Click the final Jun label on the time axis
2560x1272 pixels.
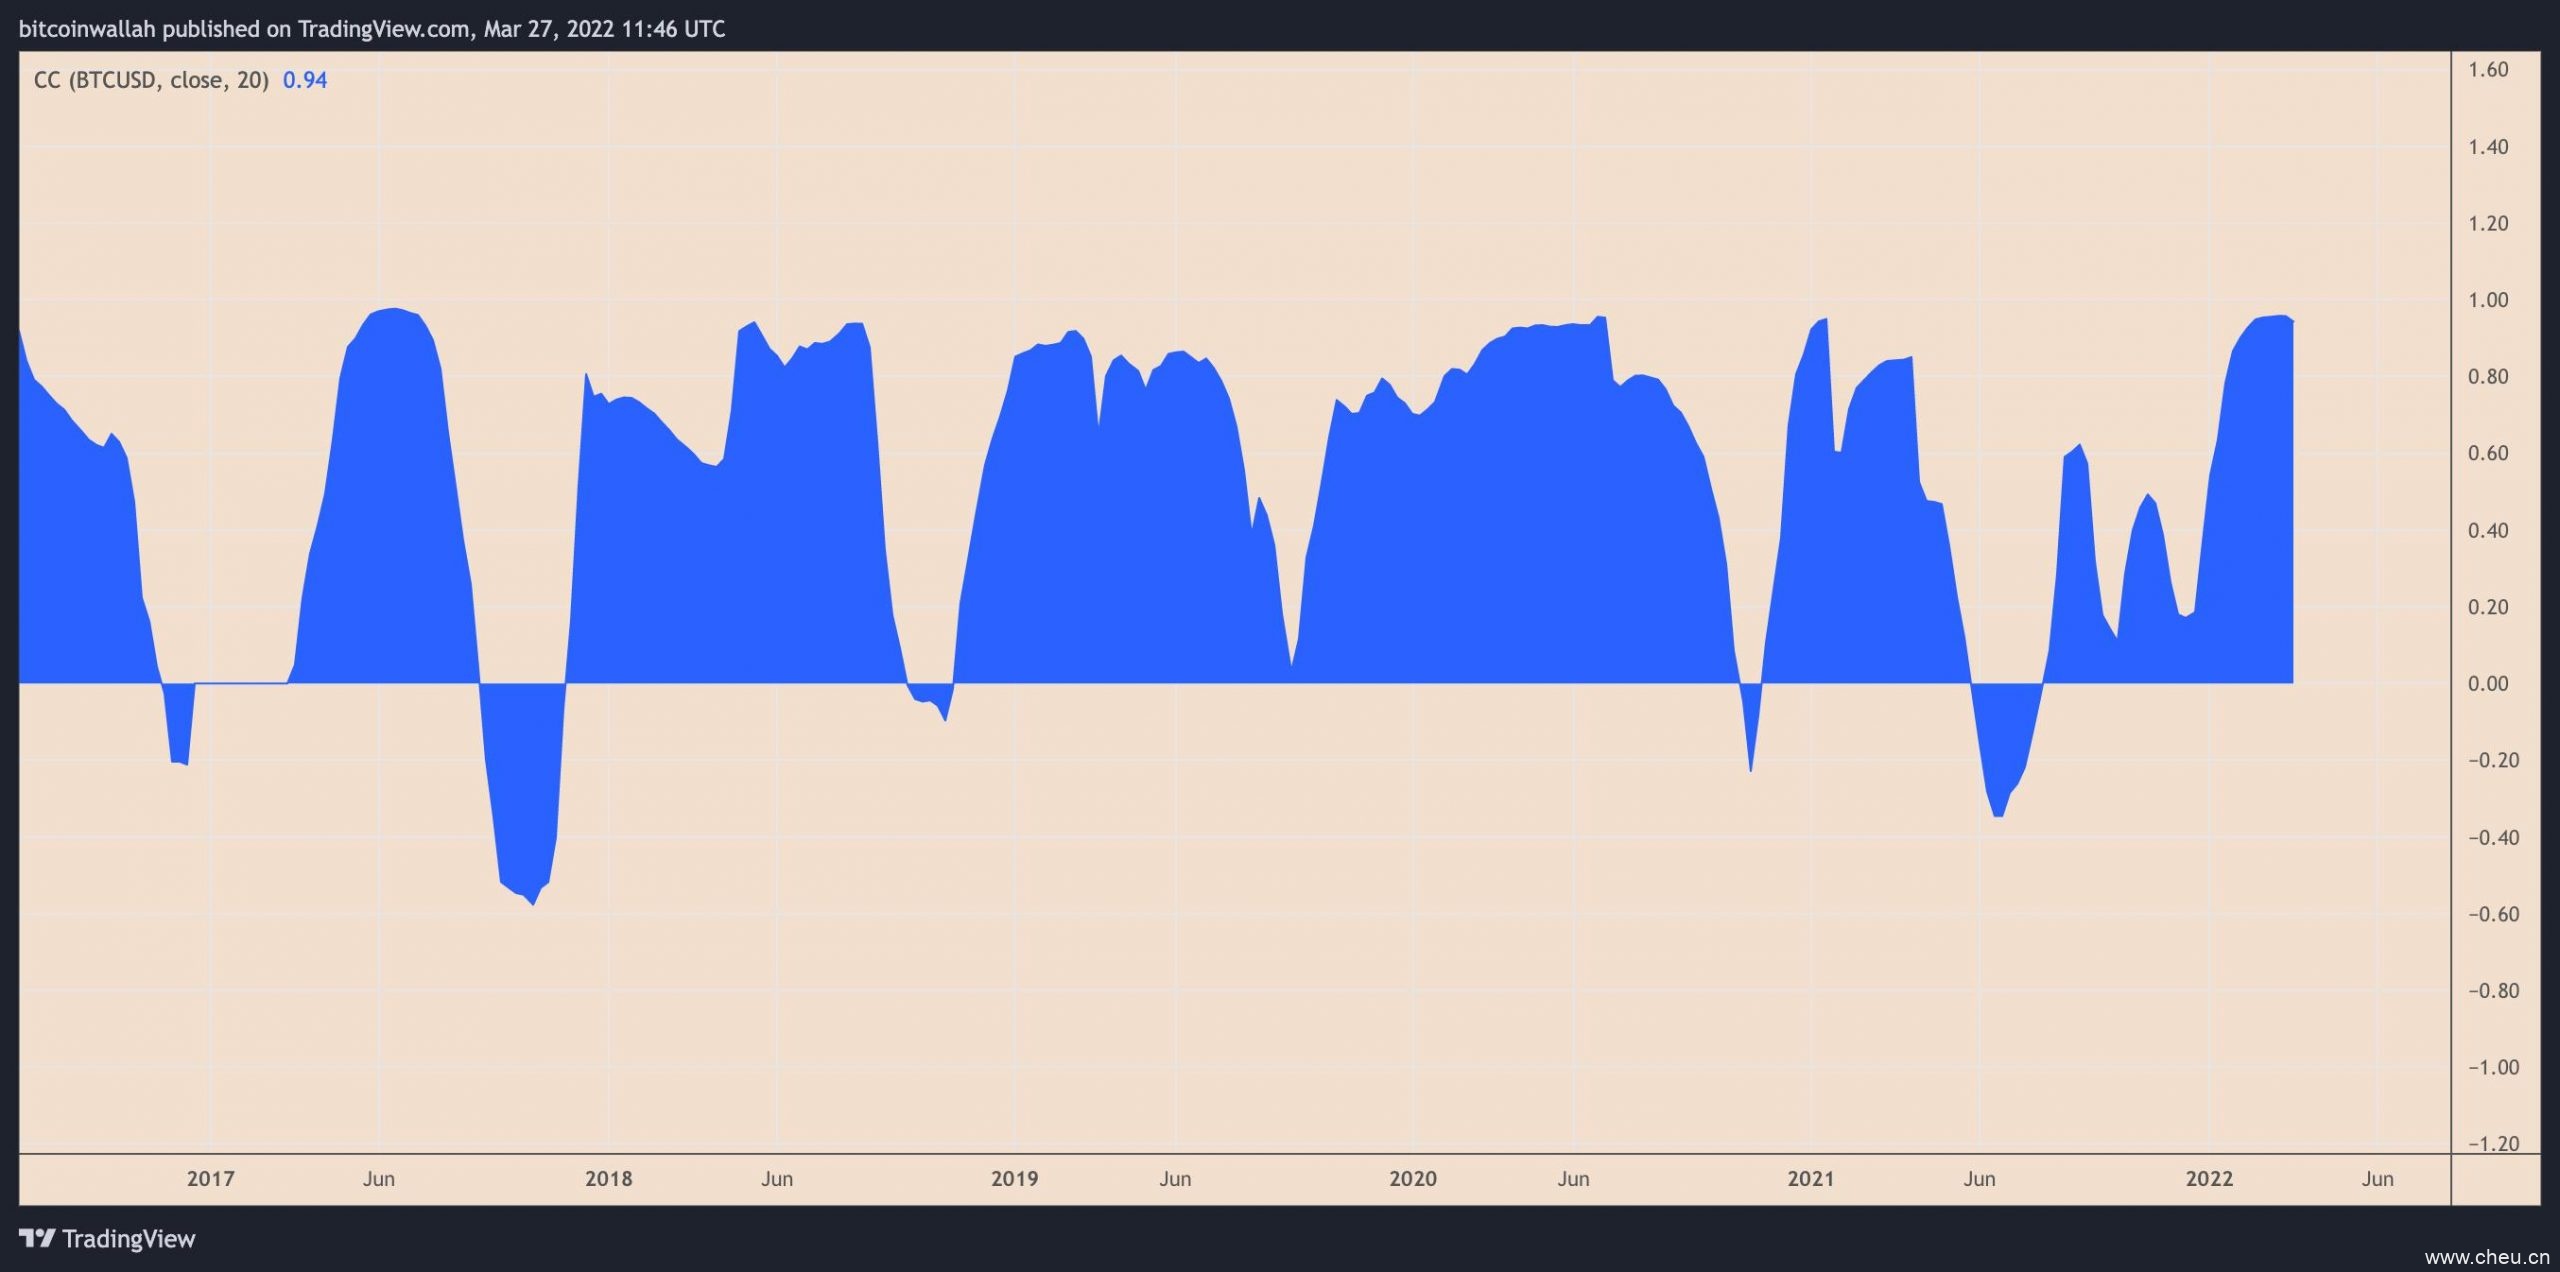2377,1179
